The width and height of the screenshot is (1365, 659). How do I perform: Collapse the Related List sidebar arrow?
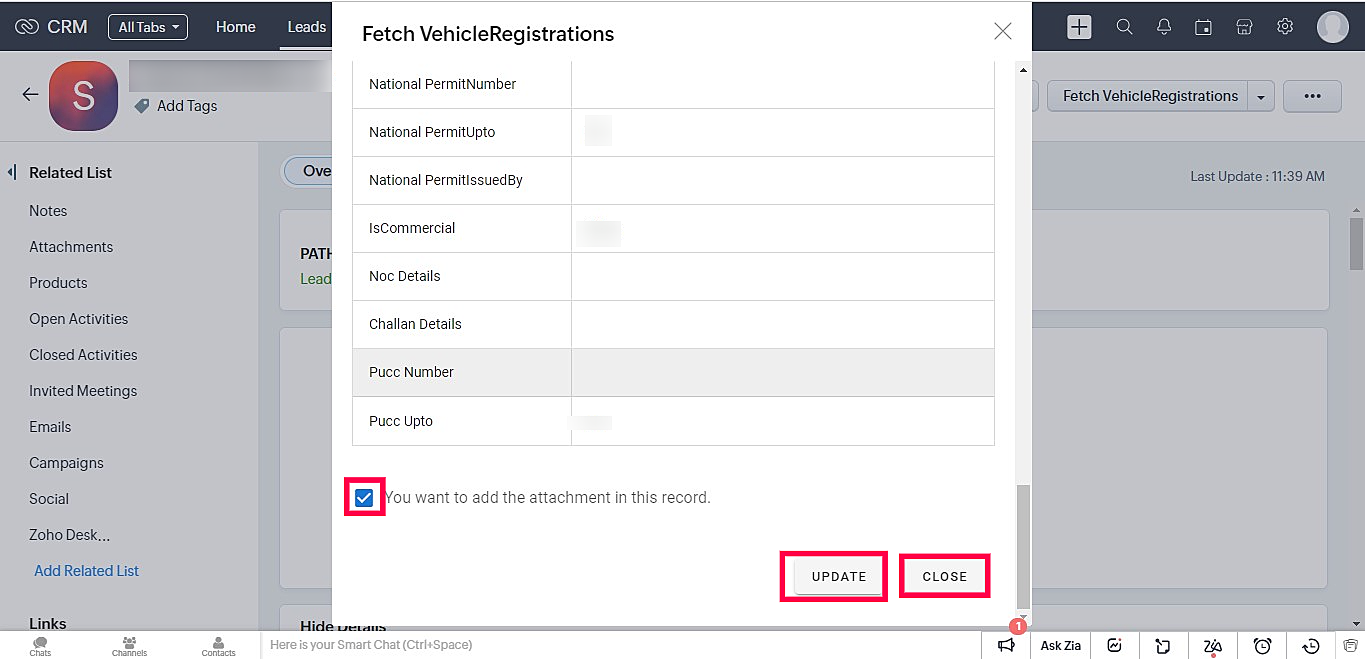point(11,172)
